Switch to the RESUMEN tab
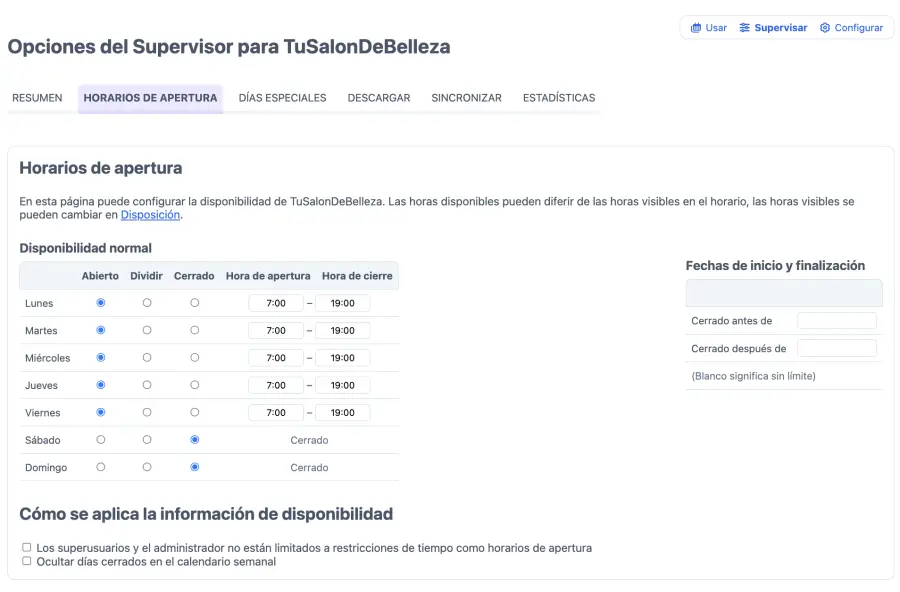This screenshot has height=592, width=900. tap(37, 98)
